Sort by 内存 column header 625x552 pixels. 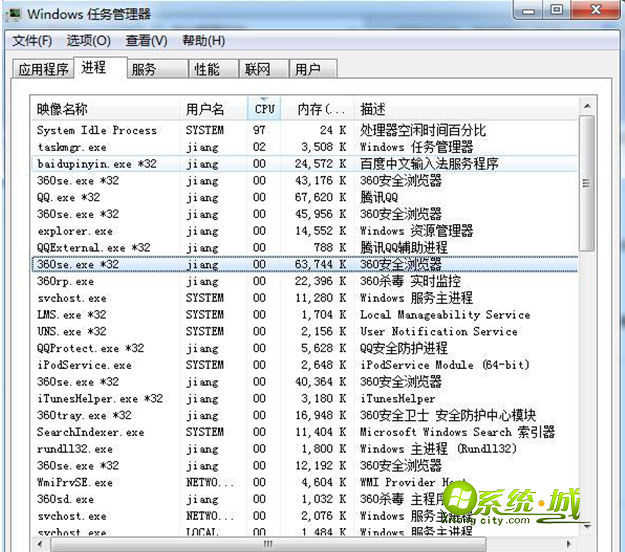click(317, 108)
